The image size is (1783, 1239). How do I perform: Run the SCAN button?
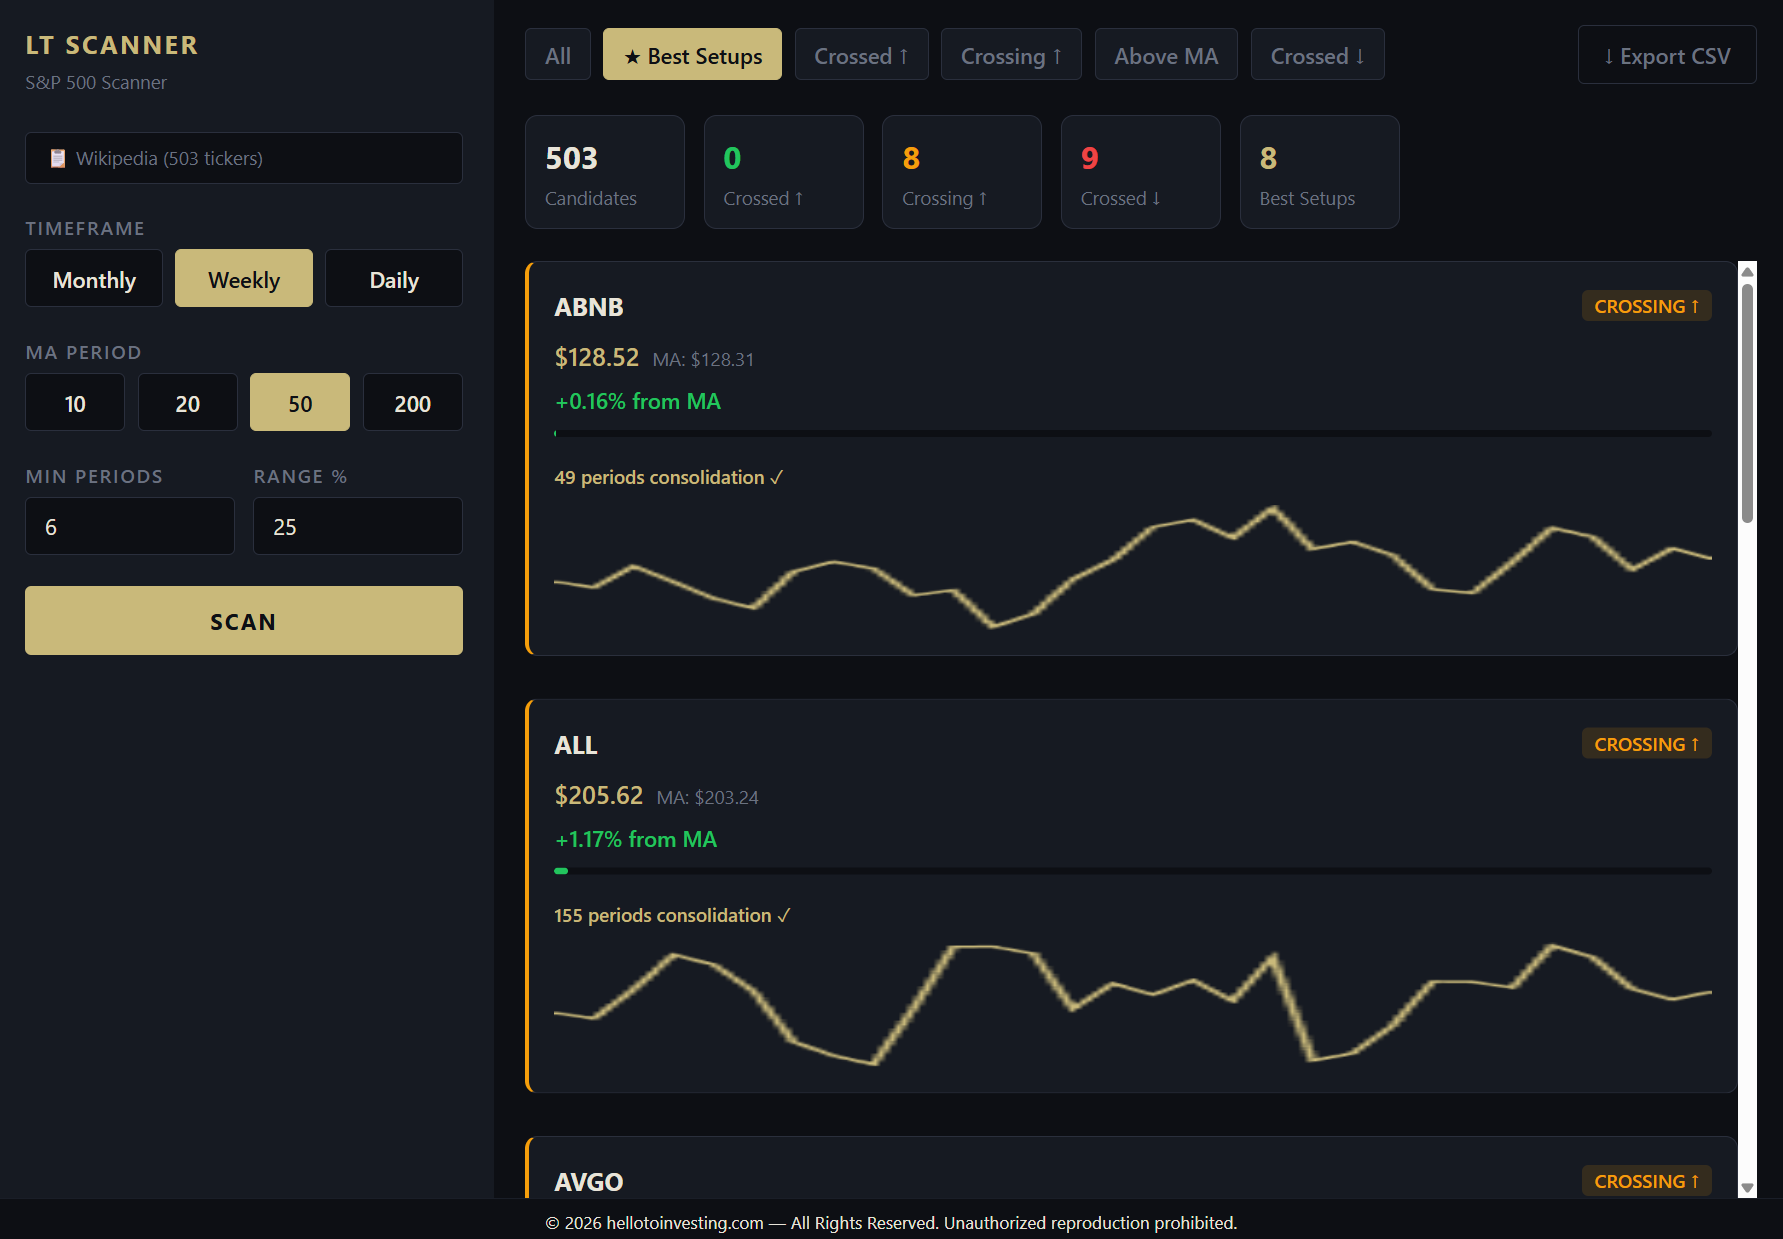click(x=244, y=621)
